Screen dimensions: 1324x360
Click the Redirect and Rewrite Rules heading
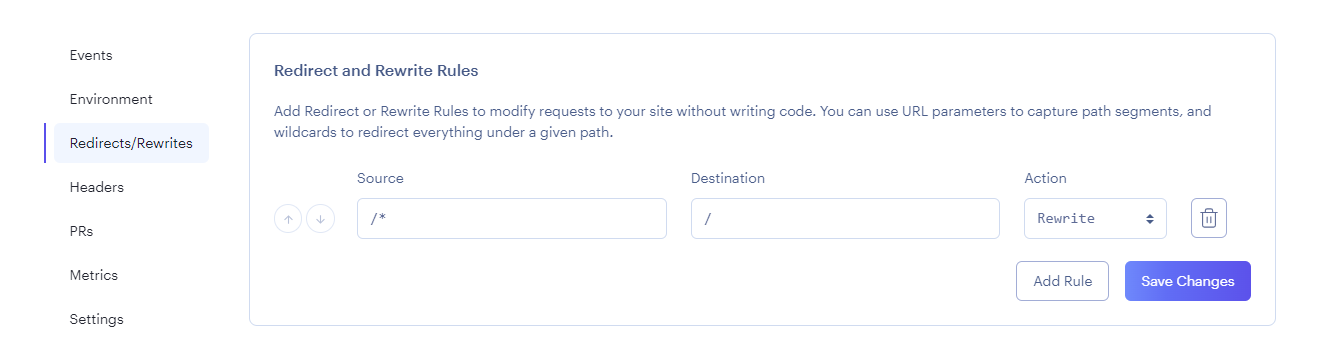376,71
